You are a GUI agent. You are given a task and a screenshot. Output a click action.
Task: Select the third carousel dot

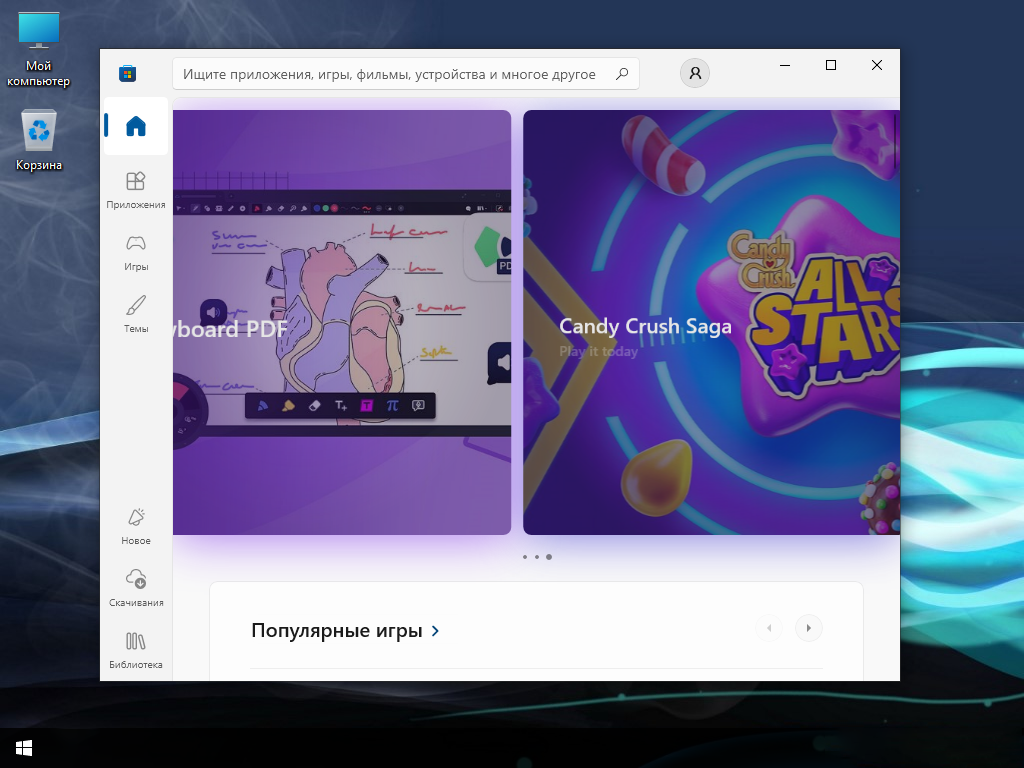[x=549, y=557]
